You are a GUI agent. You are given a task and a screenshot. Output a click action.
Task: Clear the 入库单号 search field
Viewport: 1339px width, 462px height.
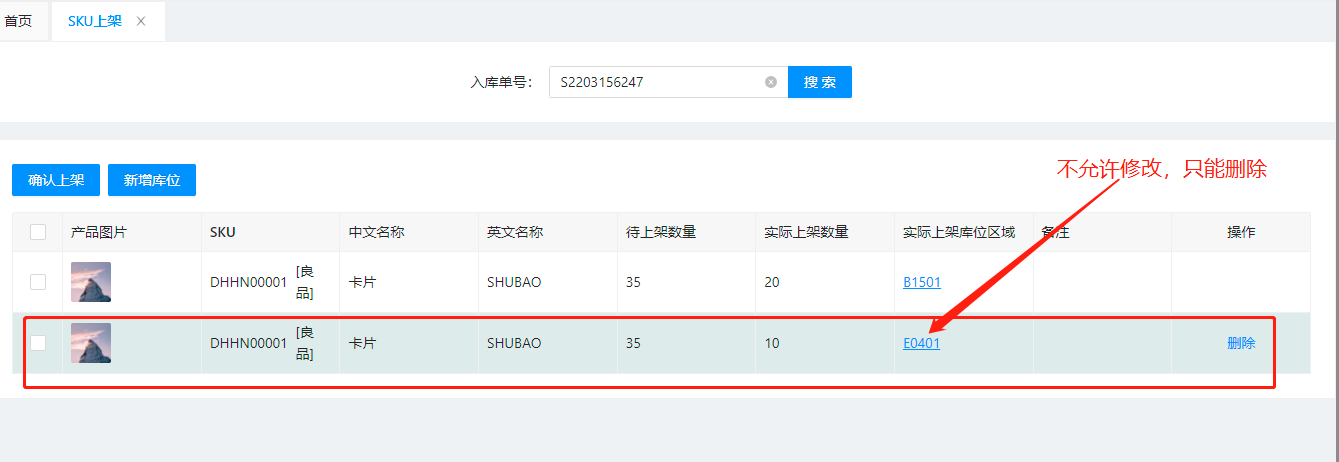[x=771, y=82]
